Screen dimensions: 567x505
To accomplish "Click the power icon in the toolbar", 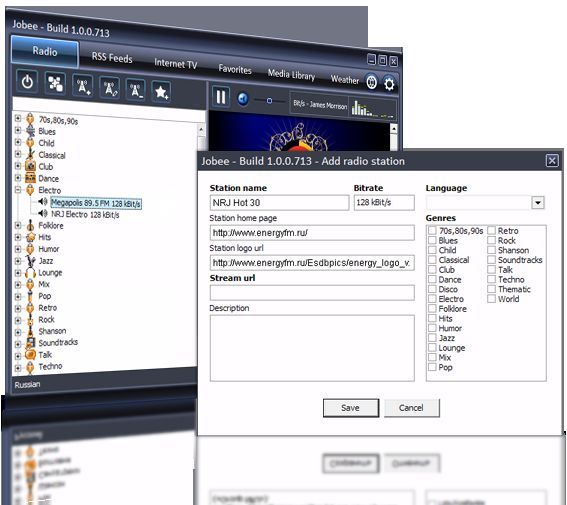I will coord(27,82).
